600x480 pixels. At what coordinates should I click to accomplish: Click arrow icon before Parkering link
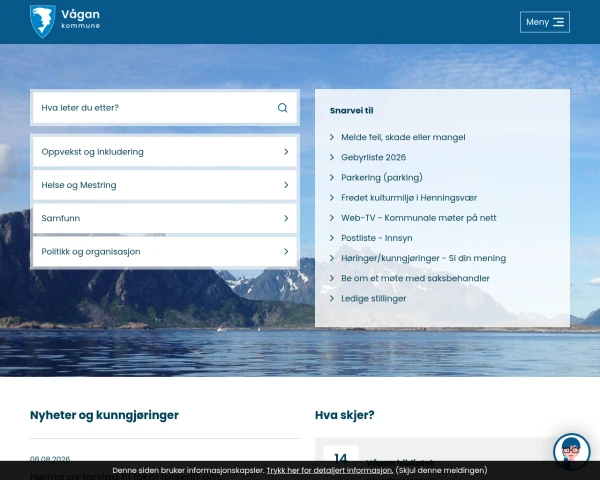point(332,178)
